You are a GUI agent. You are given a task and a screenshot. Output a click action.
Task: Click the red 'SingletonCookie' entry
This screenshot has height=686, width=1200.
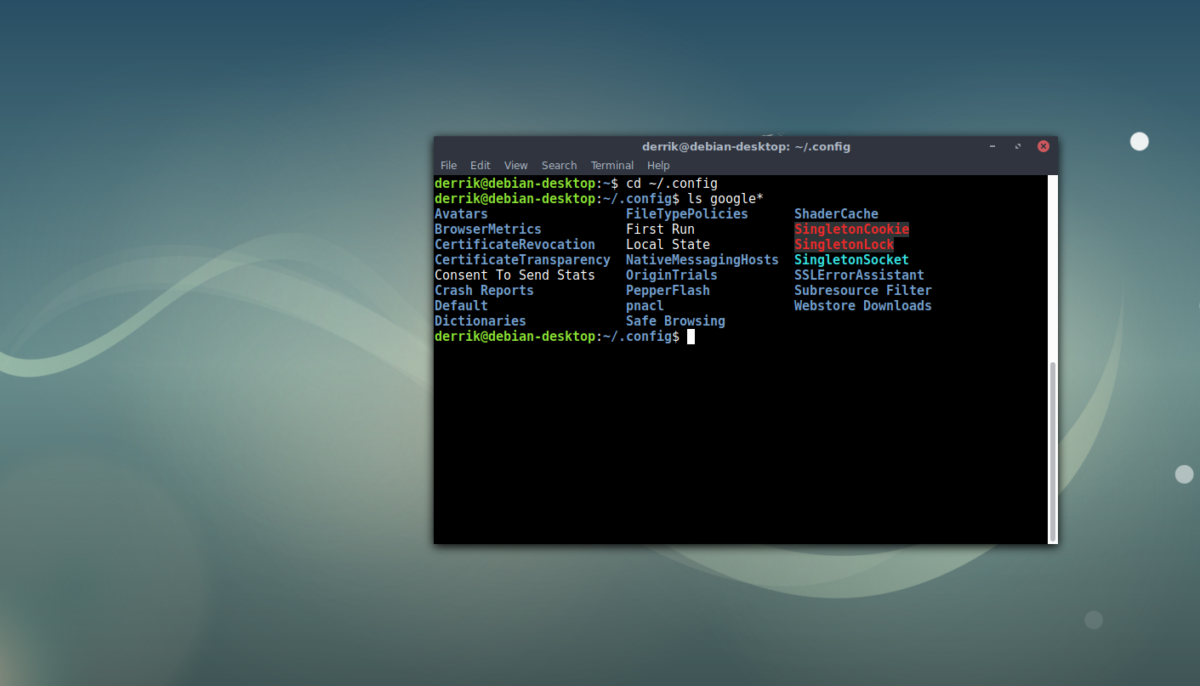click(852, 229)
